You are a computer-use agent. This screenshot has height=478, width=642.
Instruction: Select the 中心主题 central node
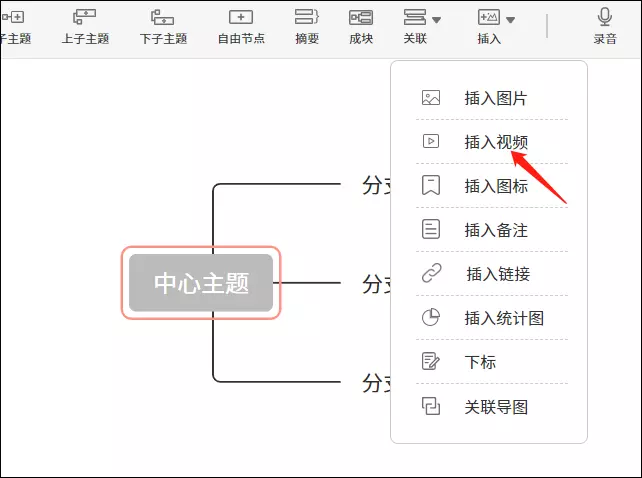pyautogui.click(x=201, y=283)
